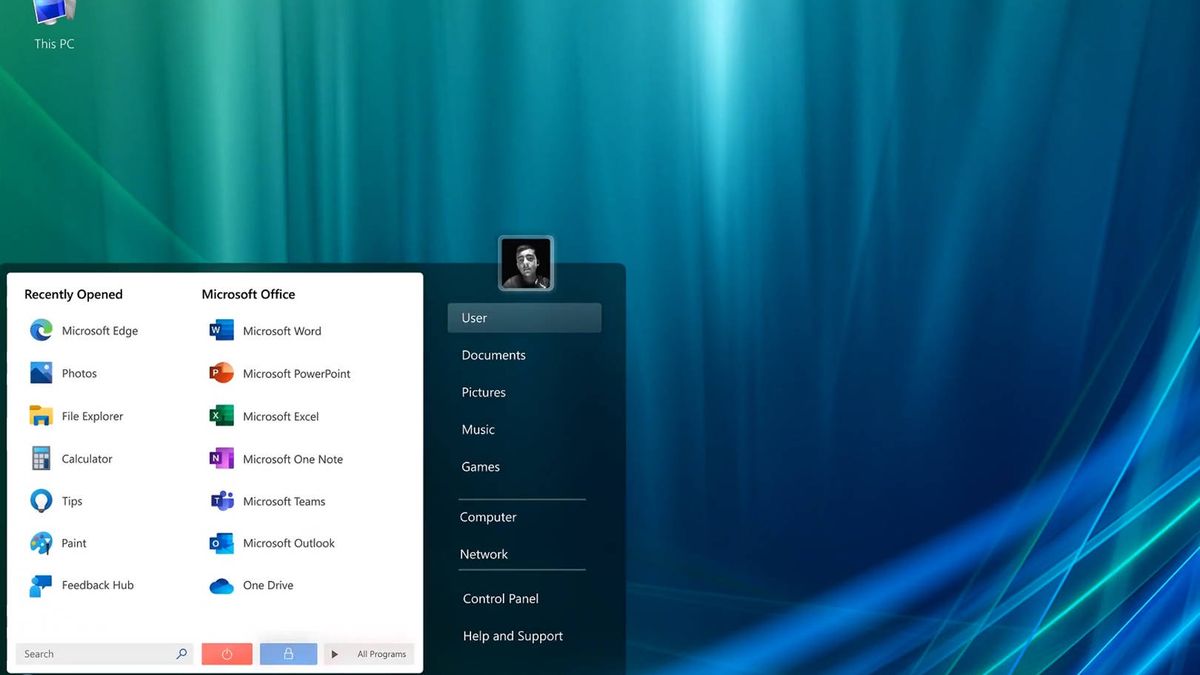Viewport: 1200px width, 675px height.
Task: Click the 'File Explorer' label
Action: (93, 416)
